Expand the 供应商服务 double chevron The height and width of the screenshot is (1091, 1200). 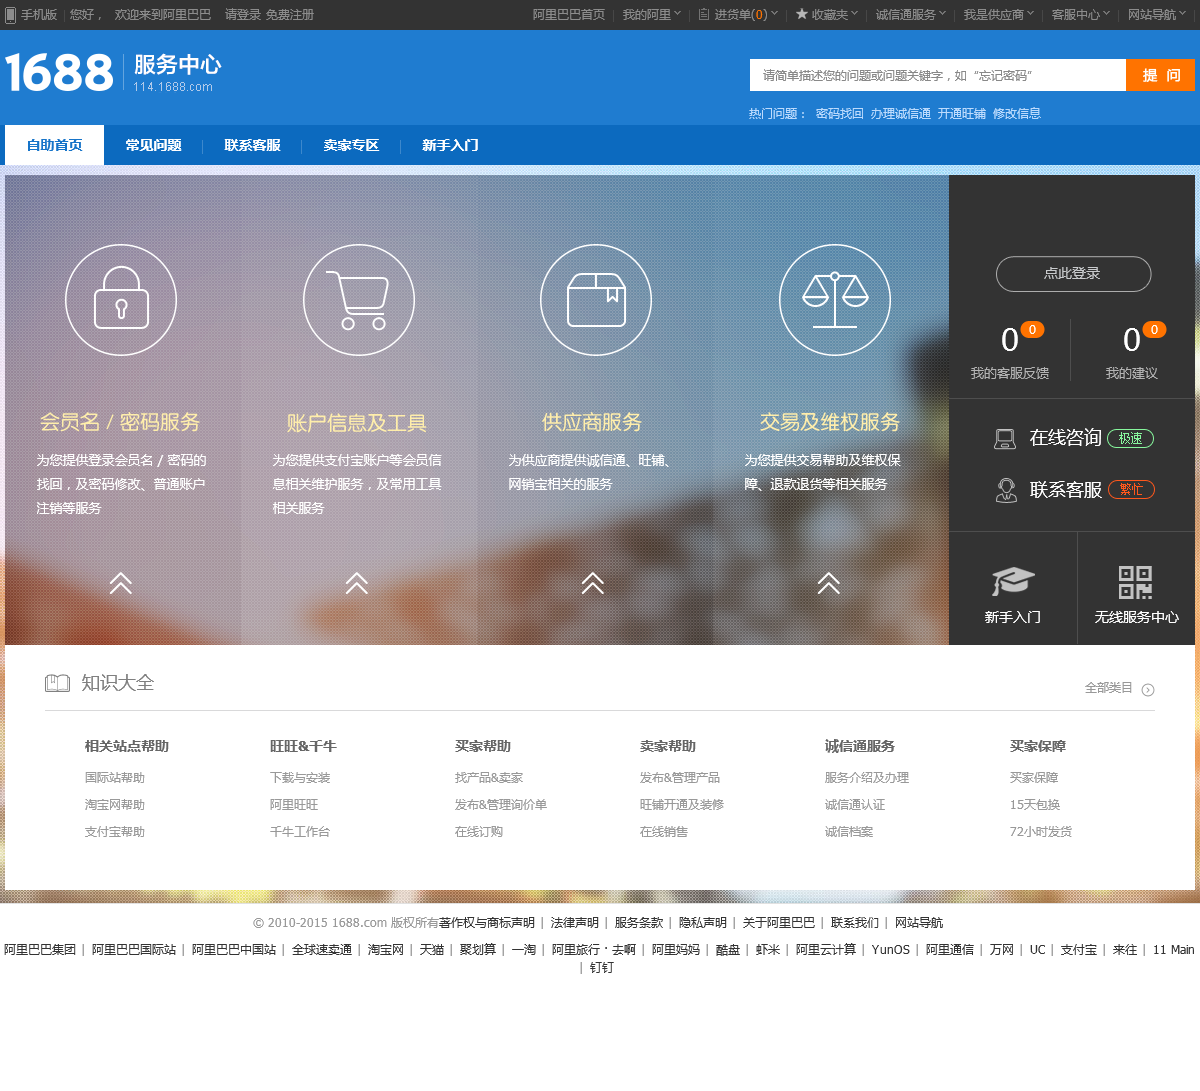(593, 583)
